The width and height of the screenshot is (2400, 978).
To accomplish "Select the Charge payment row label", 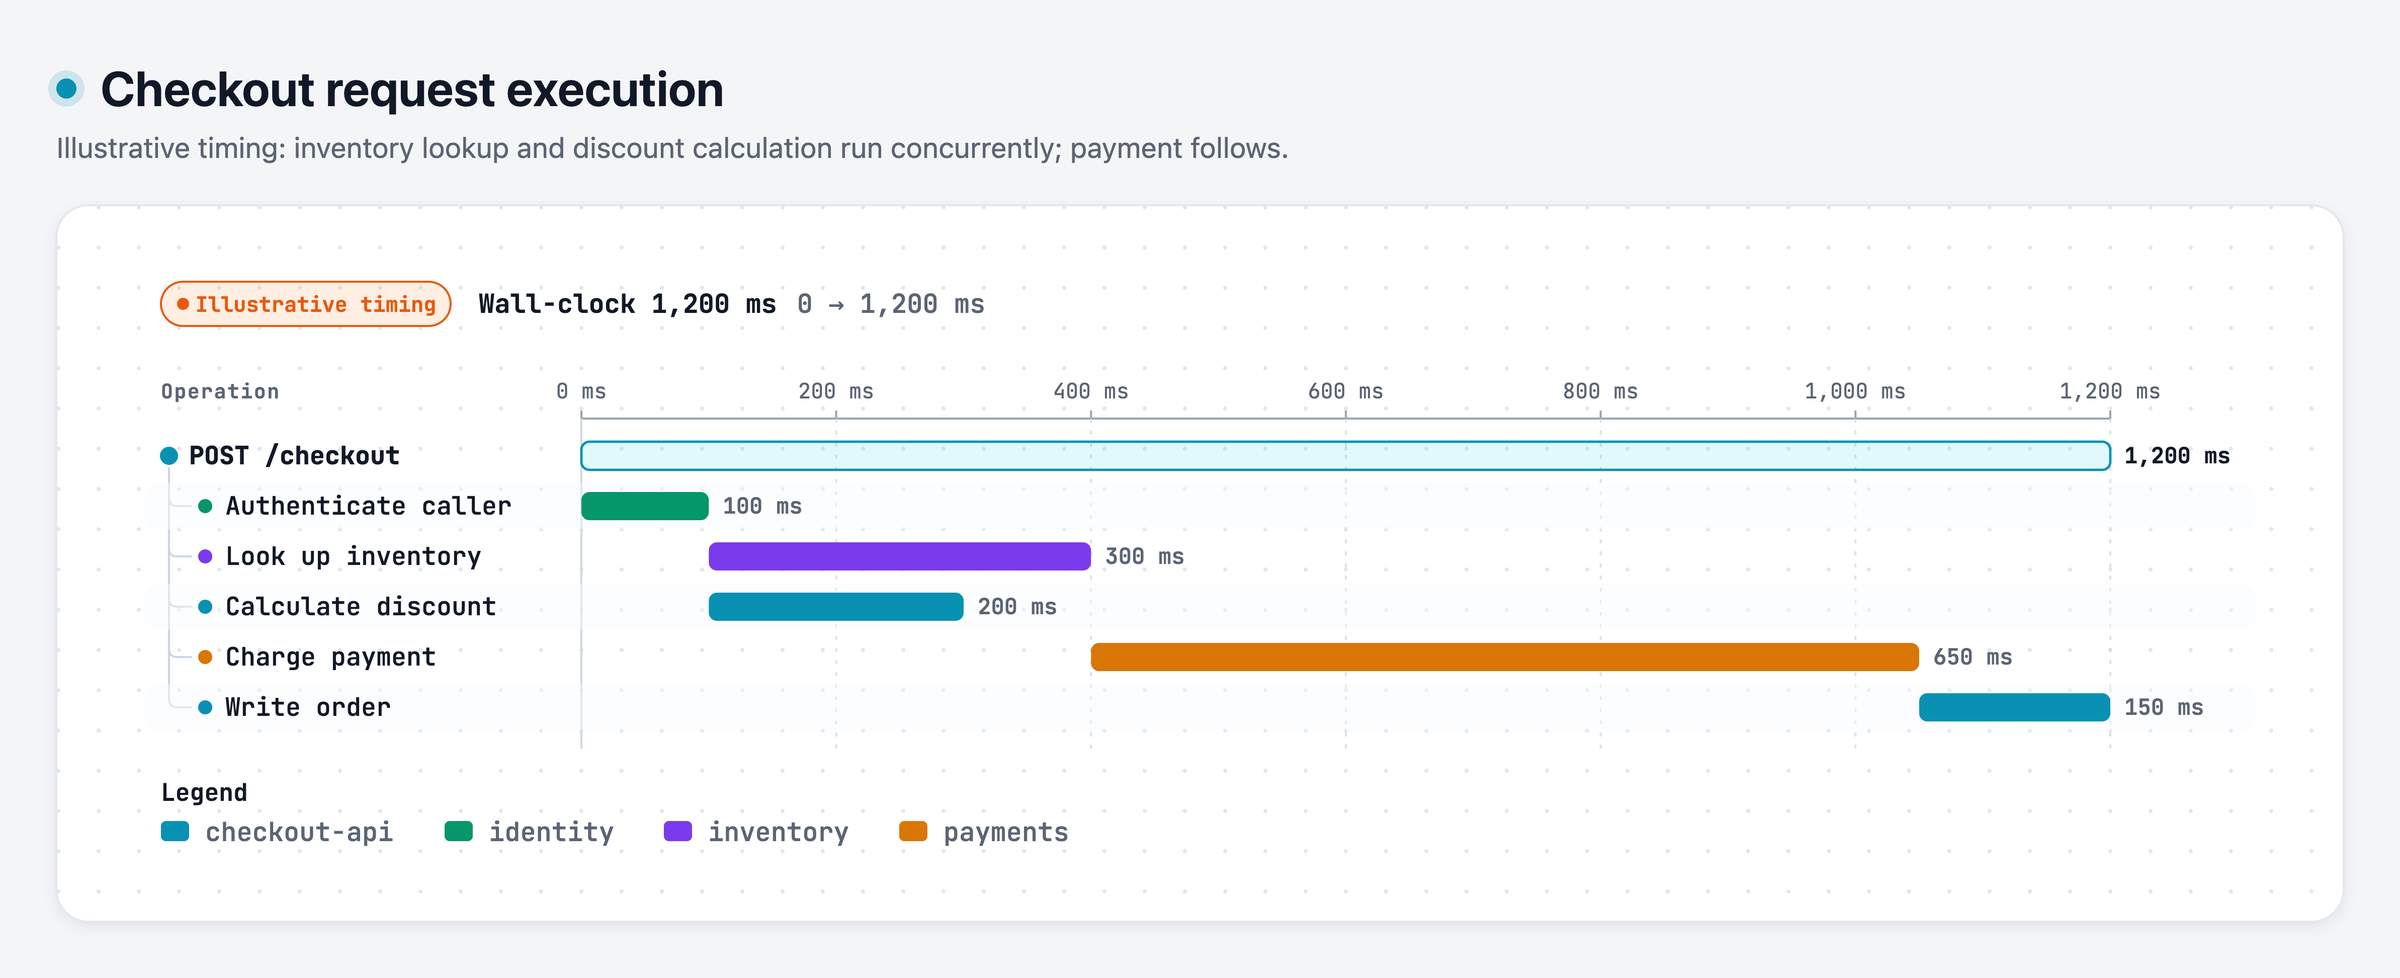I will point(331,657).
